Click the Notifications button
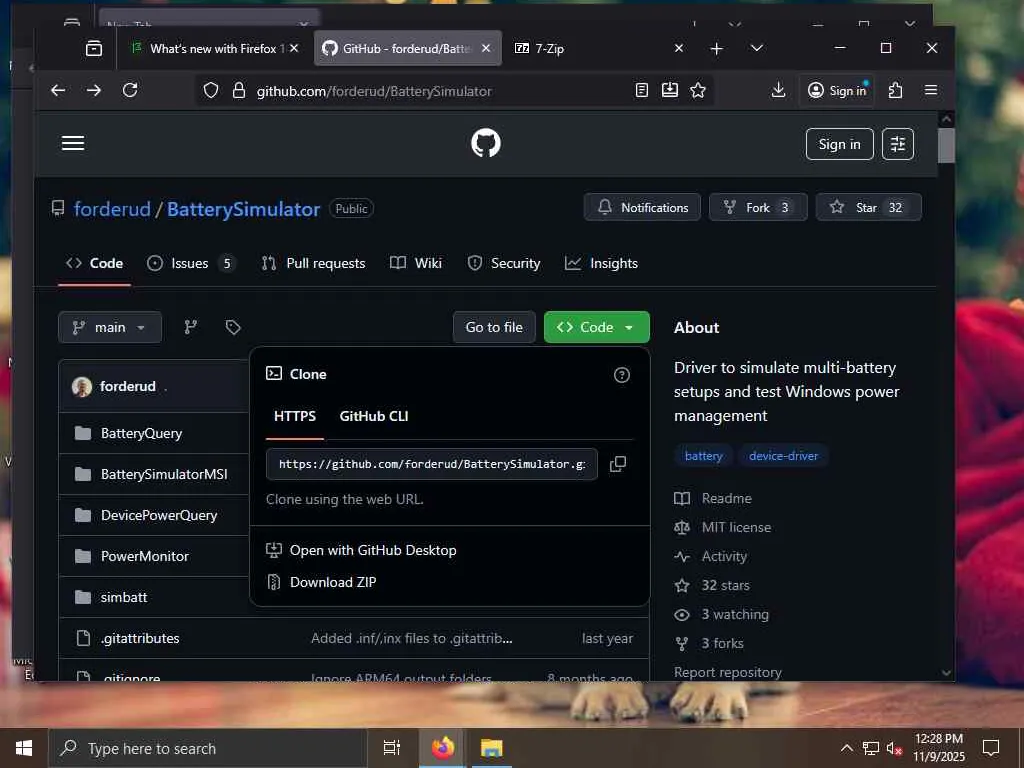Image resolution: width=1024 pixels, height=768 pixels. pos(642,208)
